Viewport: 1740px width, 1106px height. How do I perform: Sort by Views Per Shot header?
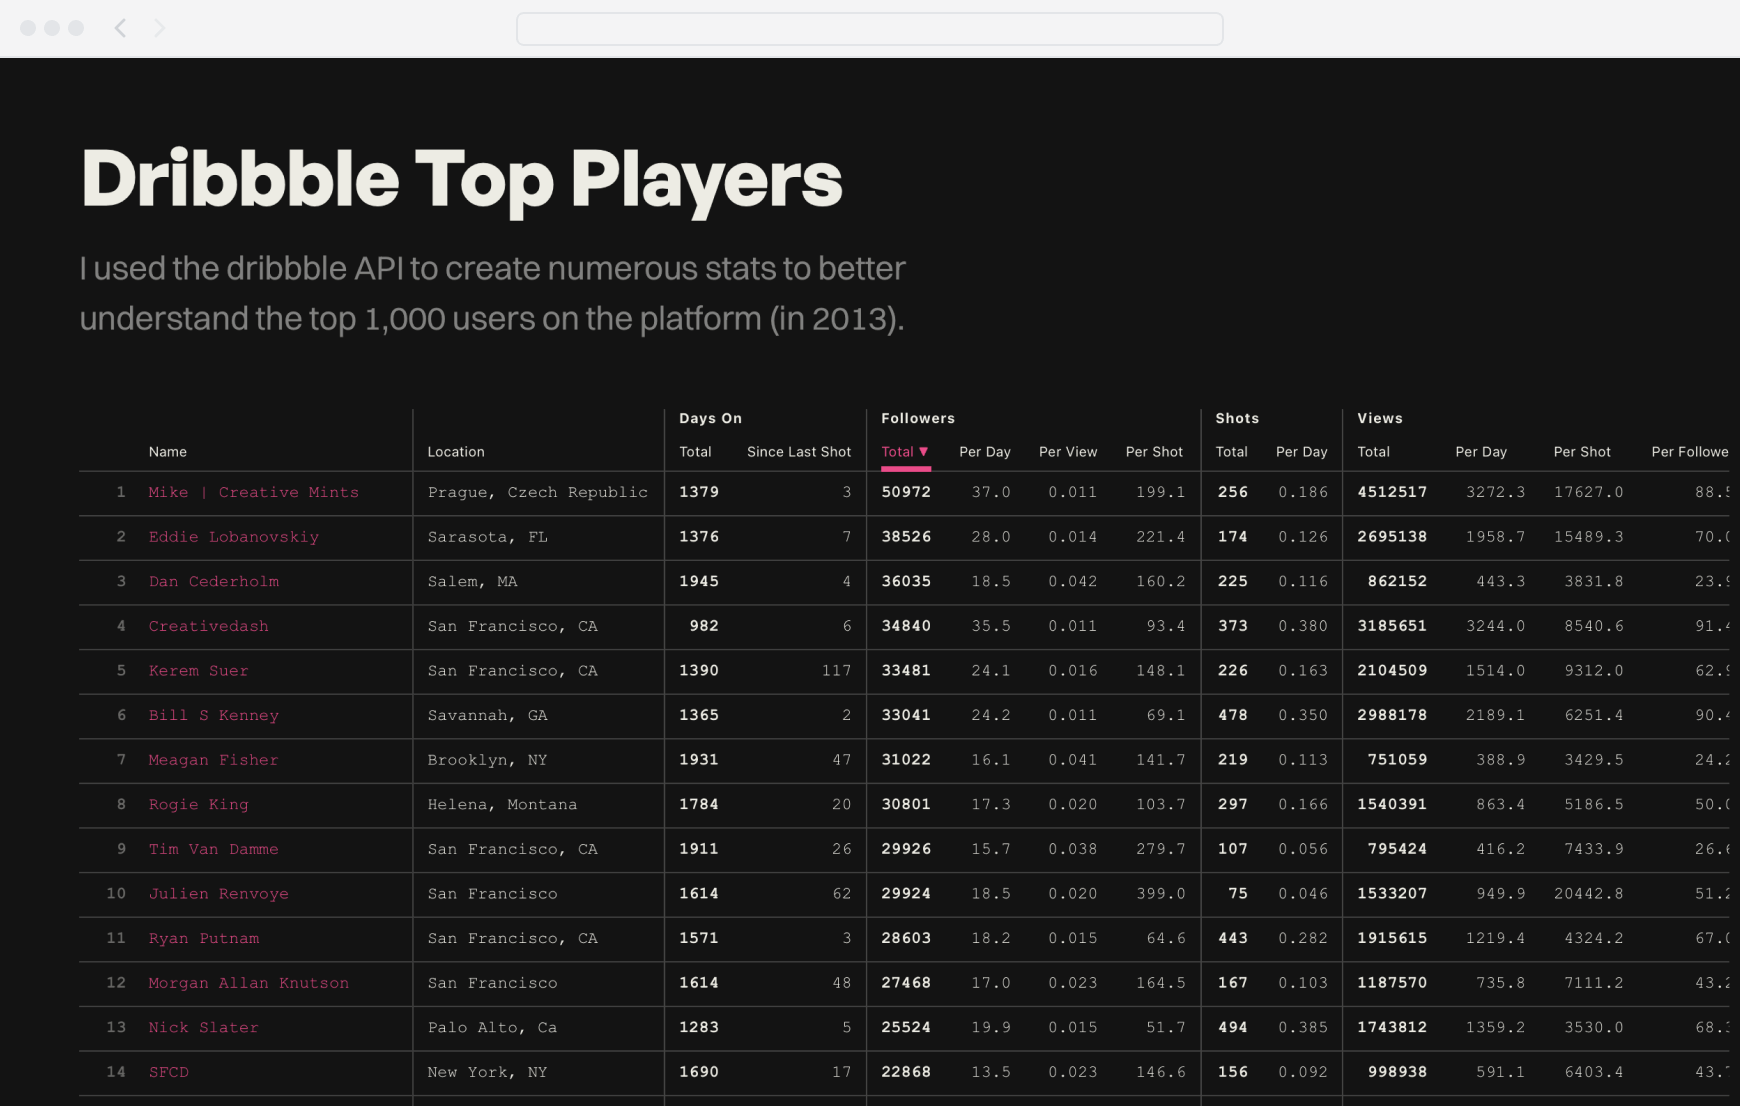(x=1582, y=452)
